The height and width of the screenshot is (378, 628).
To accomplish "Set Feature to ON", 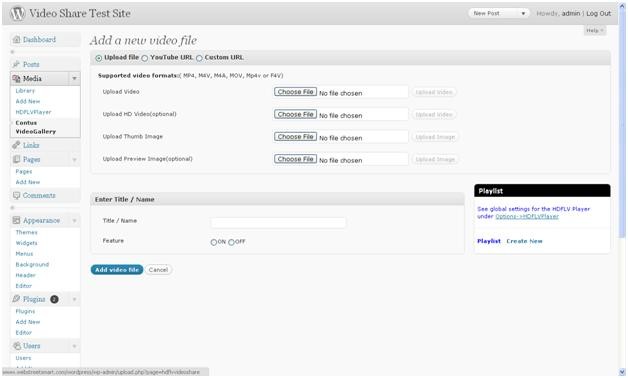I will point(213,242).
